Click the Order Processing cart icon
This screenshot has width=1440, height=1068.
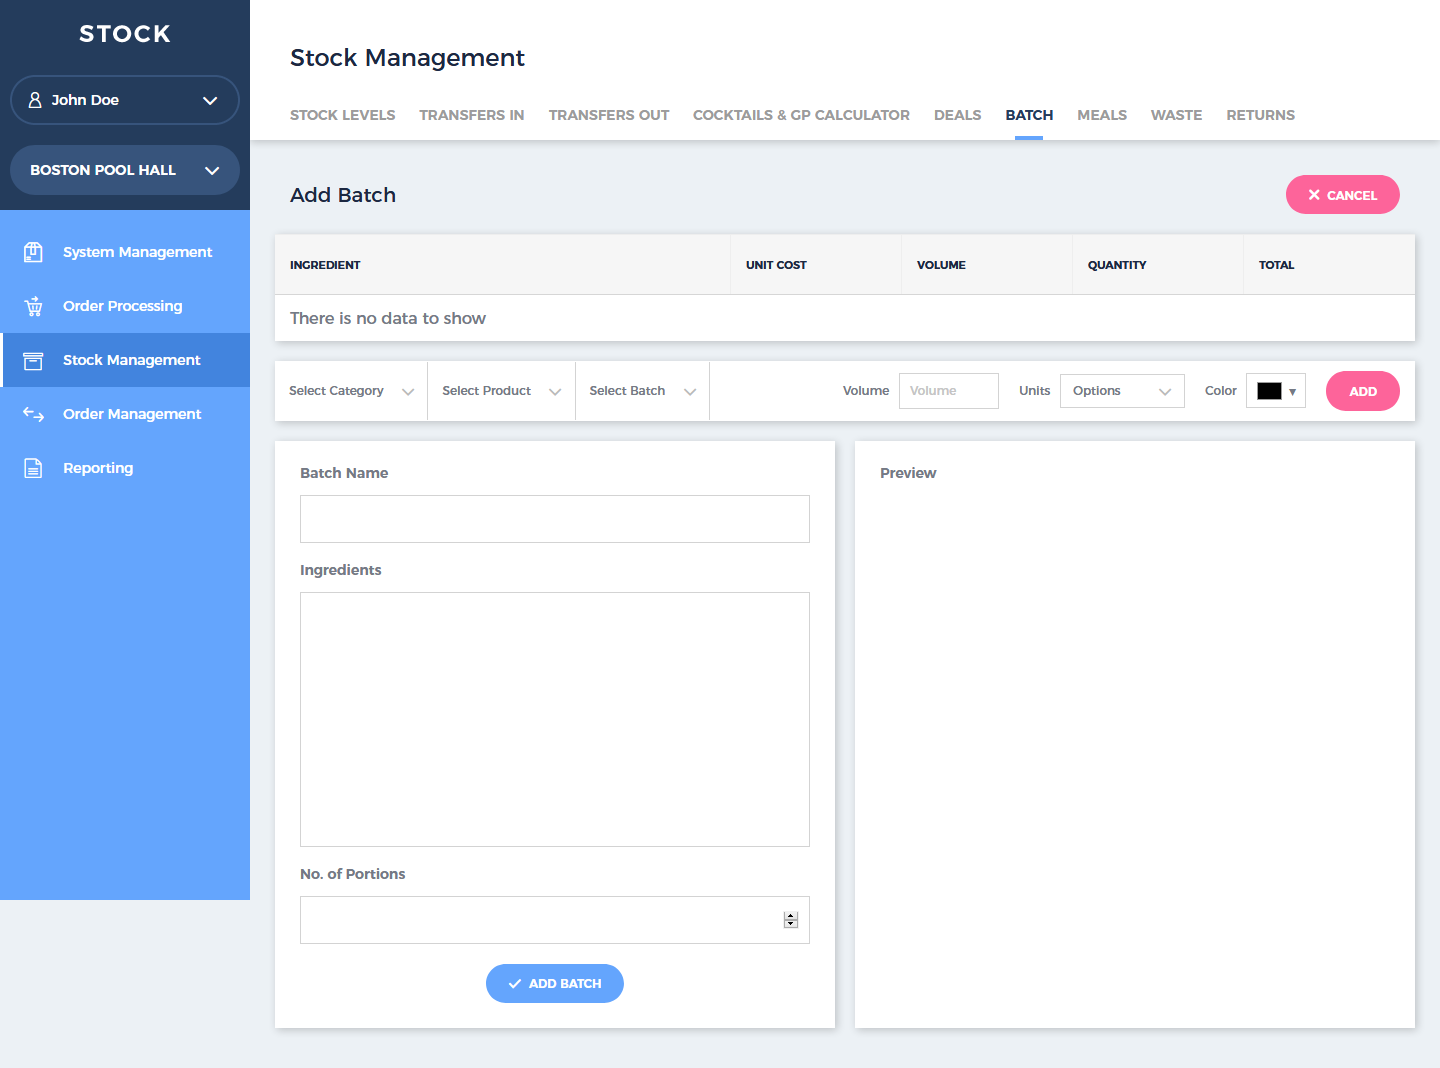coord(33,306)
